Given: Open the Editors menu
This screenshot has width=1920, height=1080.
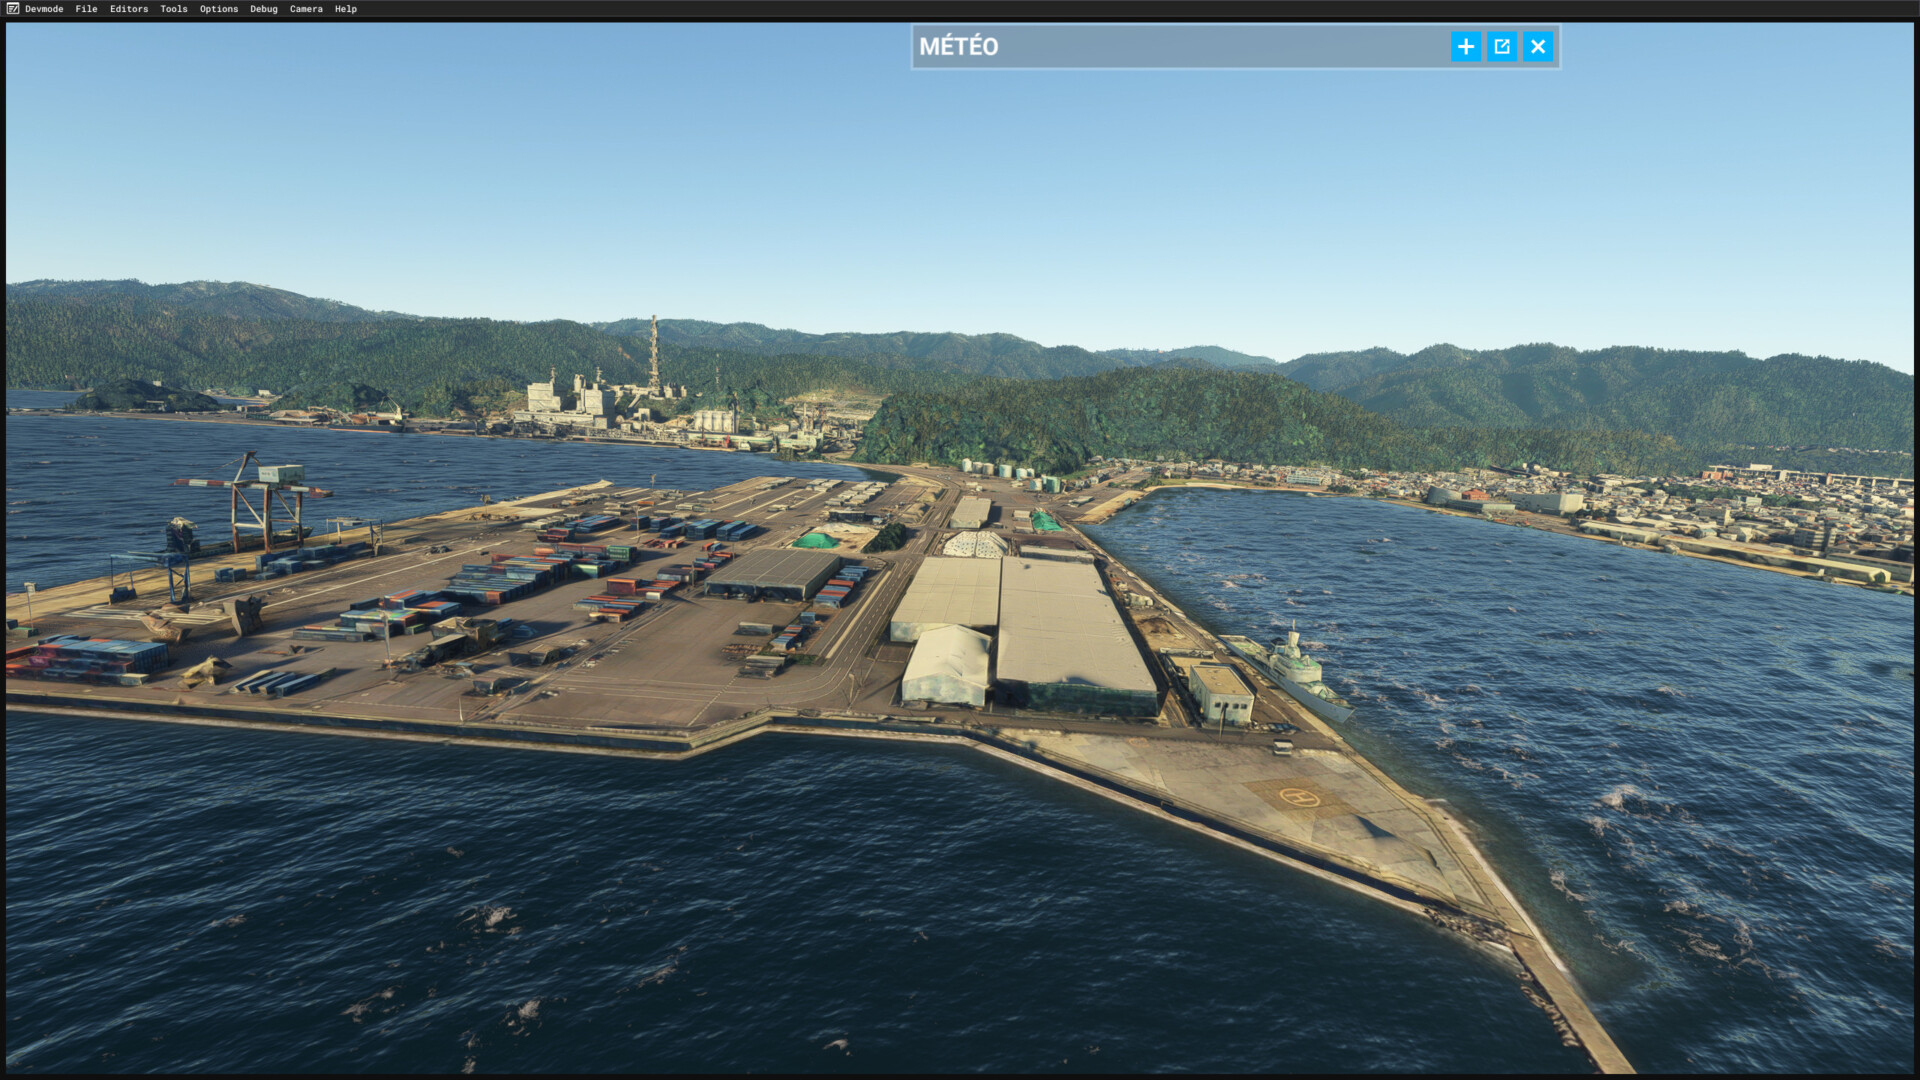Looking at the screenshot, I should [129, 9].
